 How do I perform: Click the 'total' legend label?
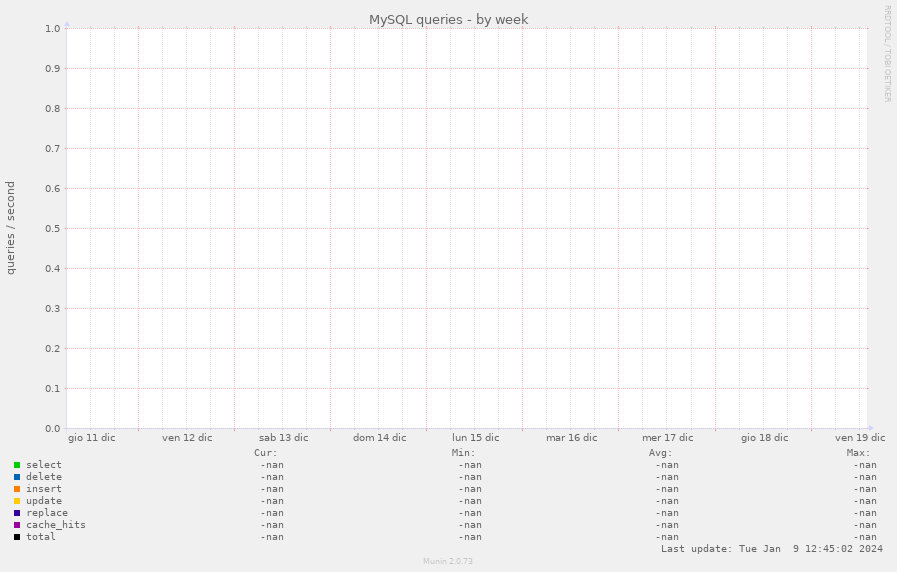coord(41,537)
